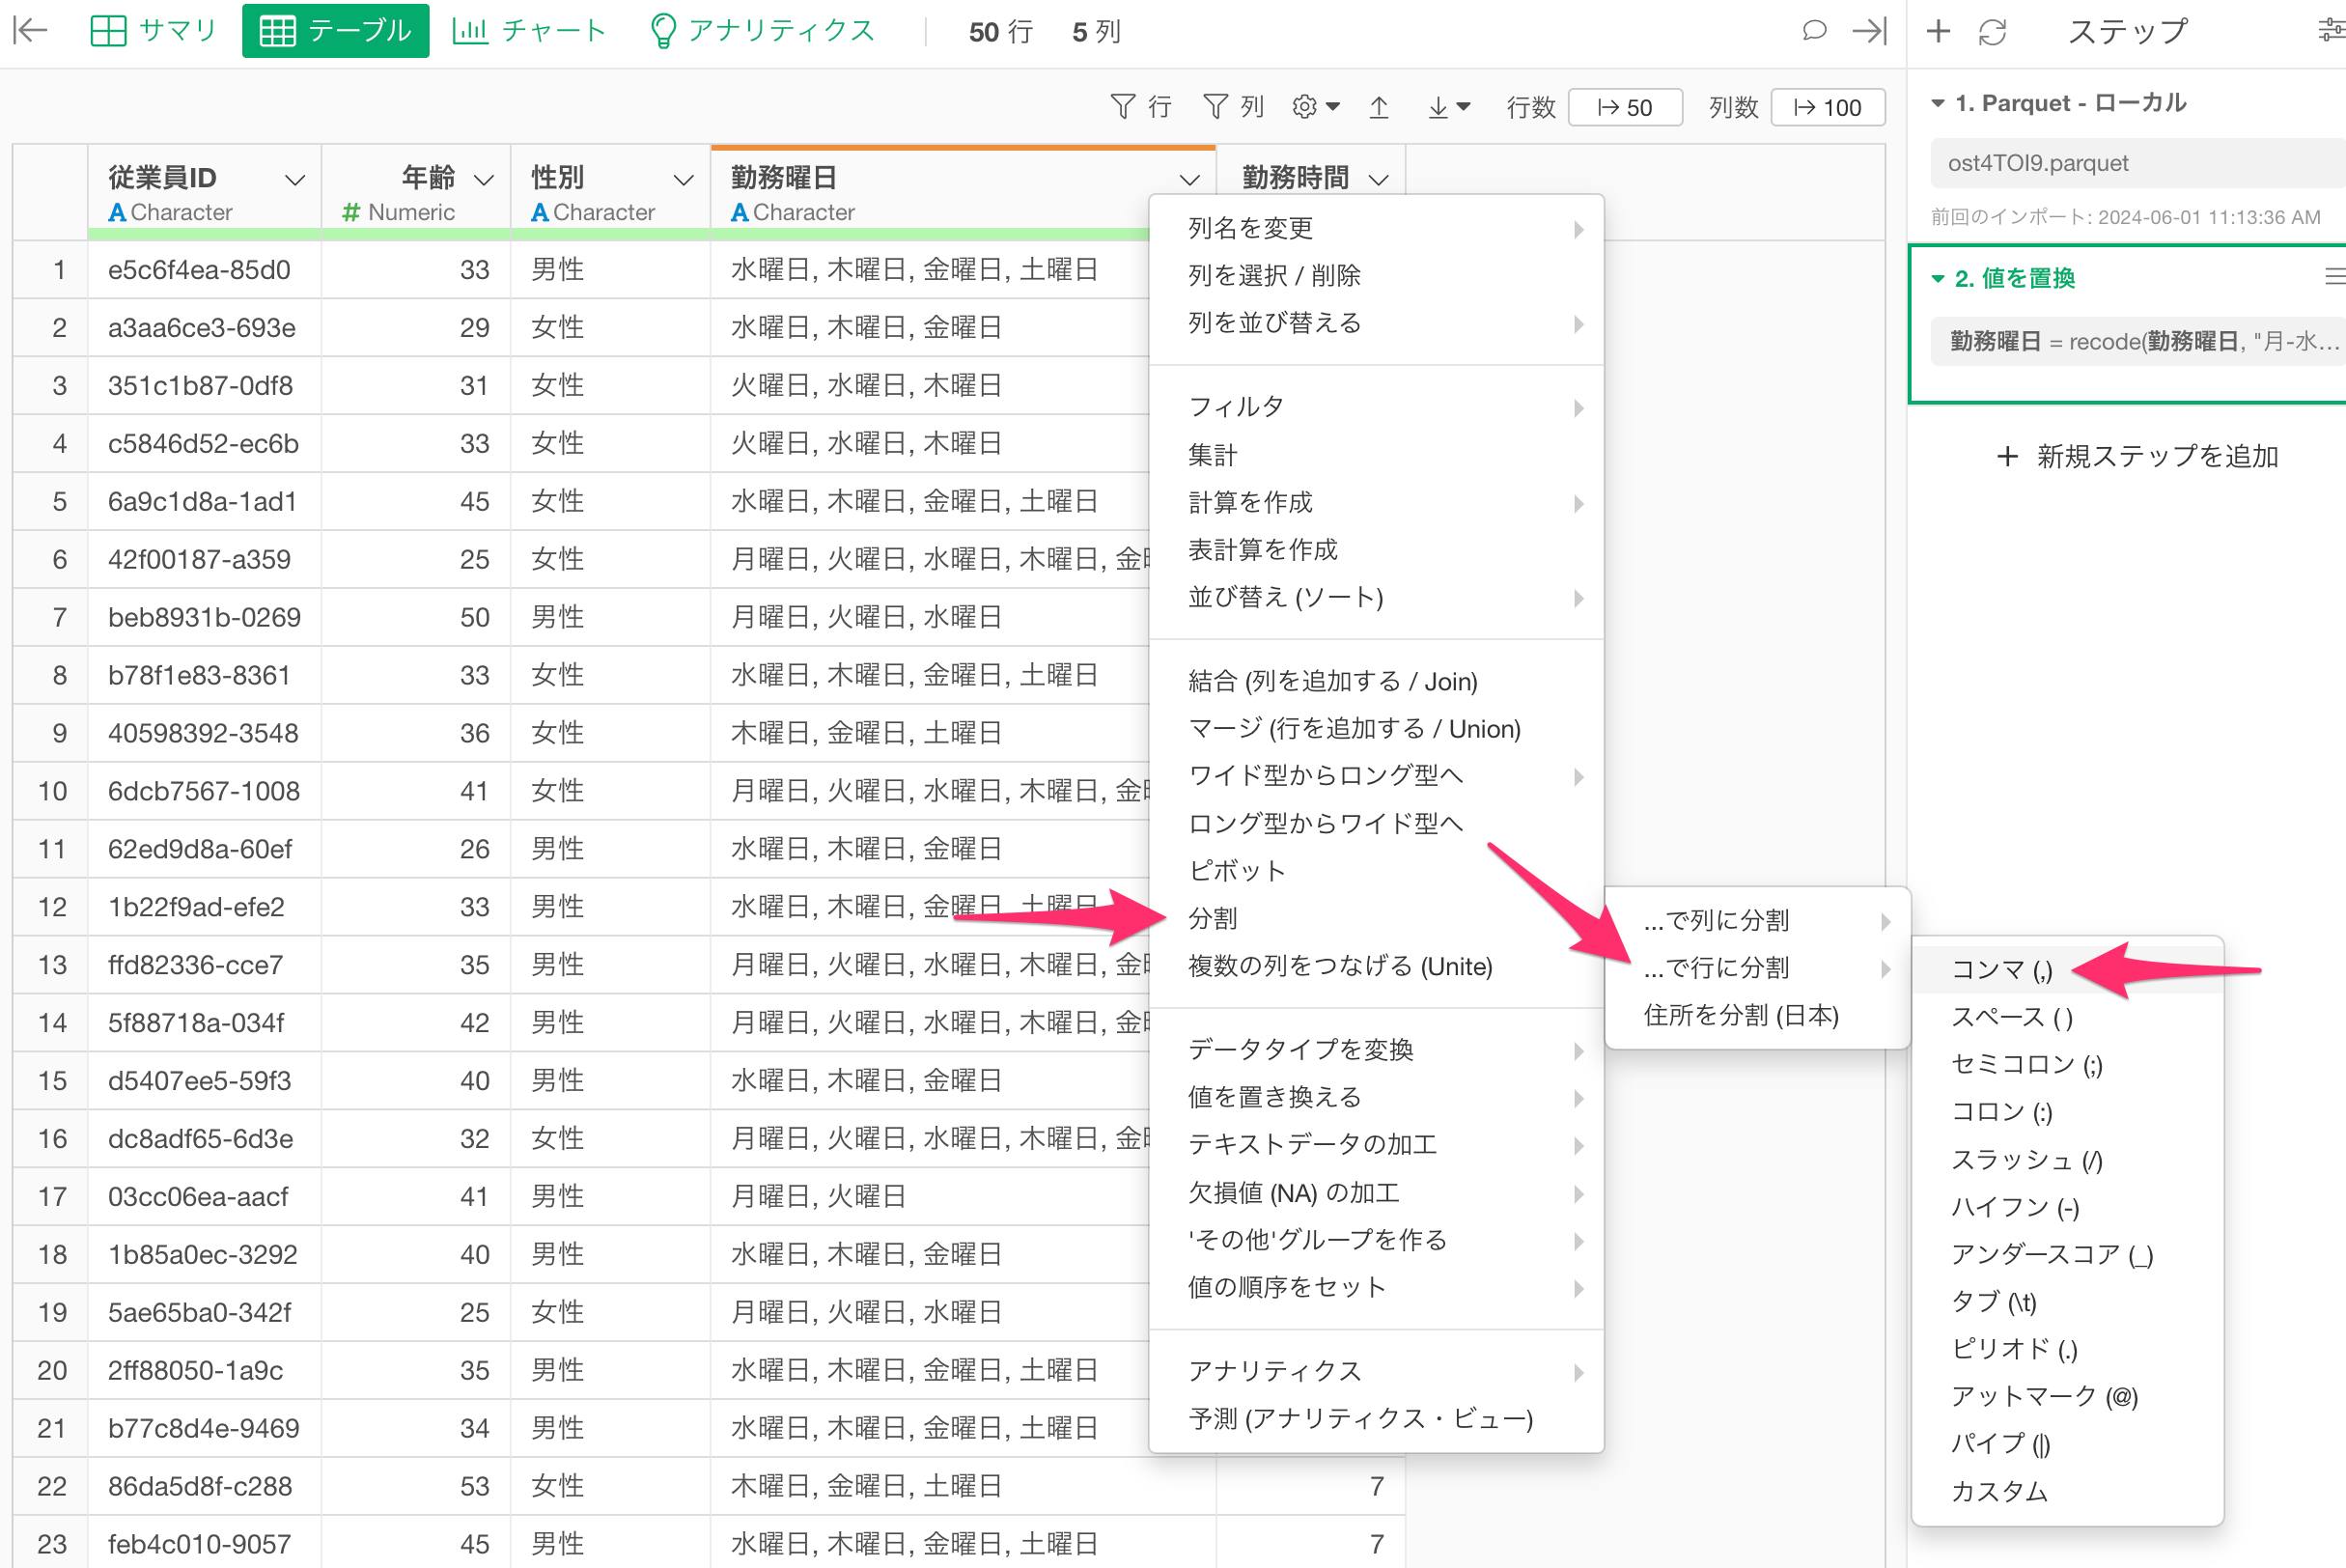
Task: Choose 列を選択 / 削除
Action: pos(1377,276)
